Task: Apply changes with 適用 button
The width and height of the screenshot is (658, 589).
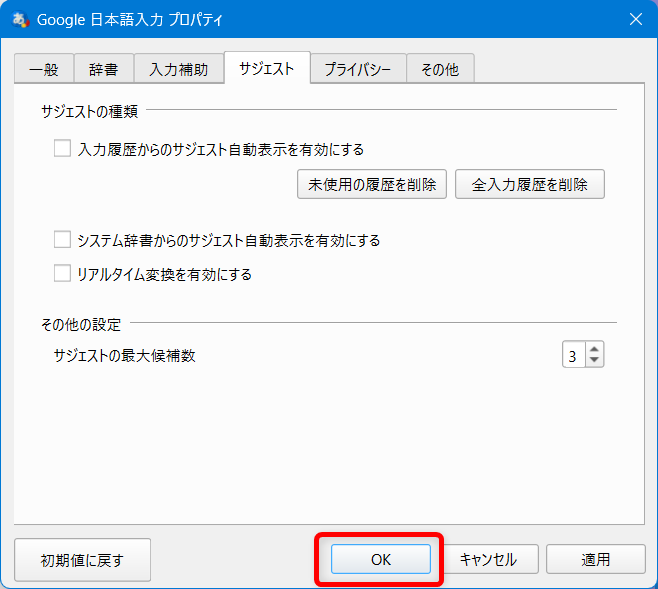Action: pyautogui.click(x=595, y=559)
